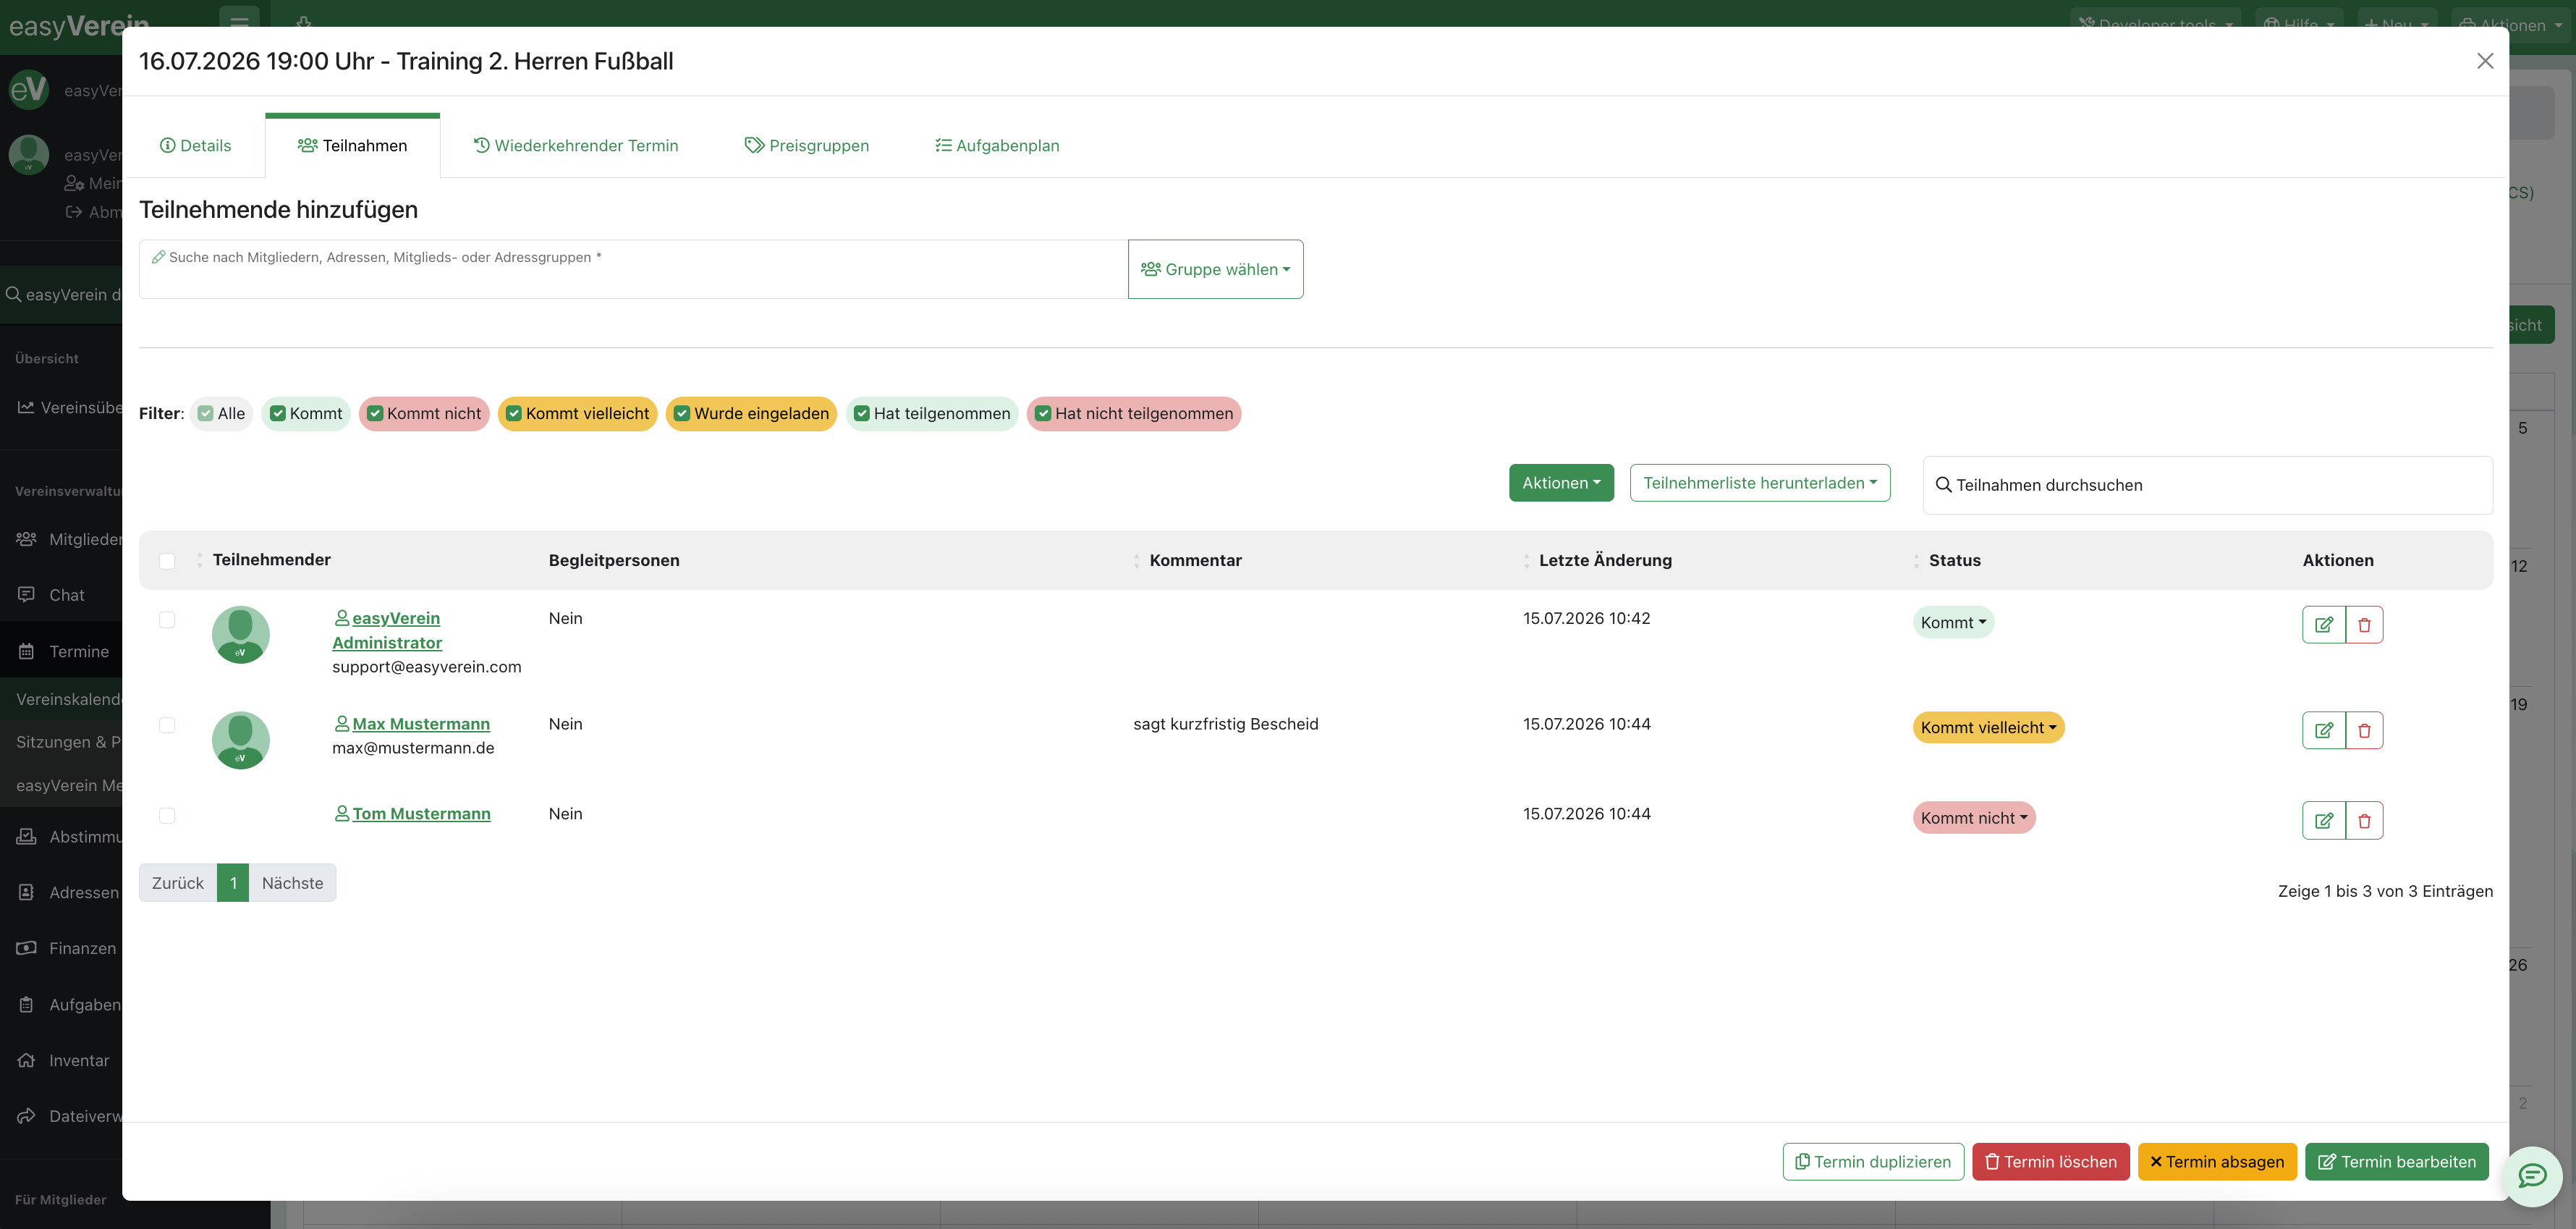
Task: Sort table by Teilnehmender column
Action: pyautogui.click(x=271, y=560)
